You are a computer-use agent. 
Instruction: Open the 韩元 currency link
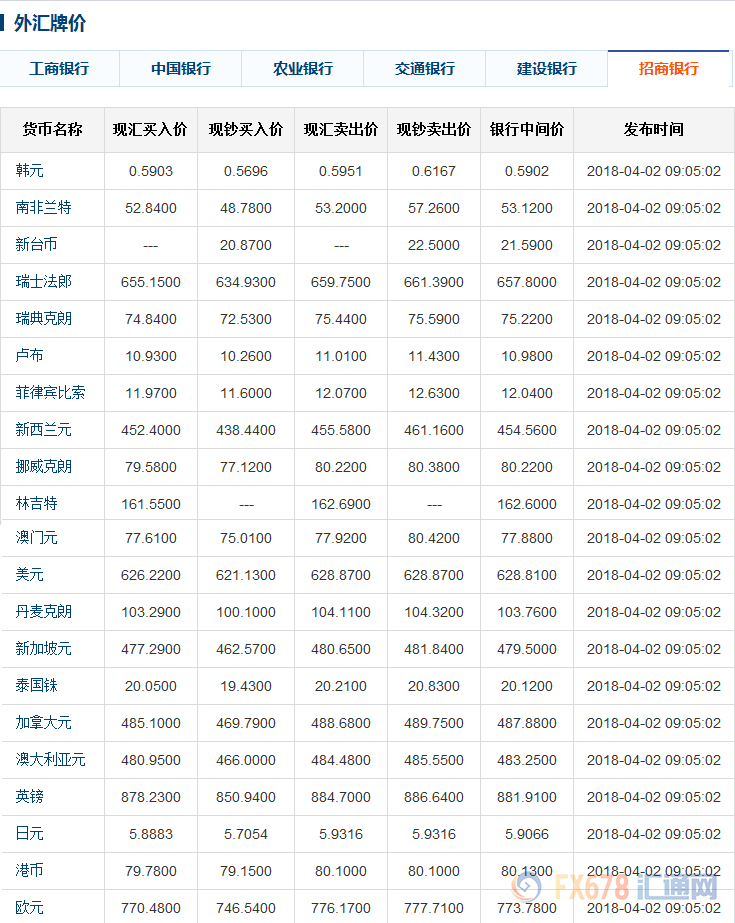click(x=29, y=171)
